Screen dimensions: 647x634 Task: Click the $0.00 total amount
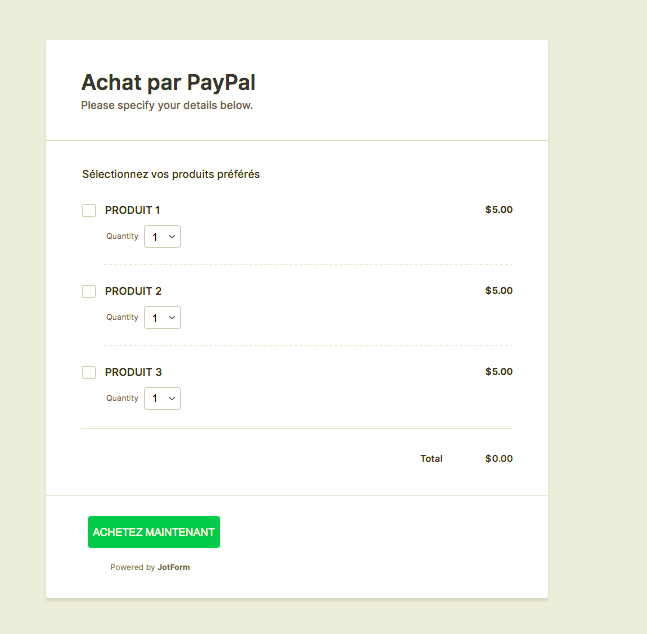(x=498, y=459)
